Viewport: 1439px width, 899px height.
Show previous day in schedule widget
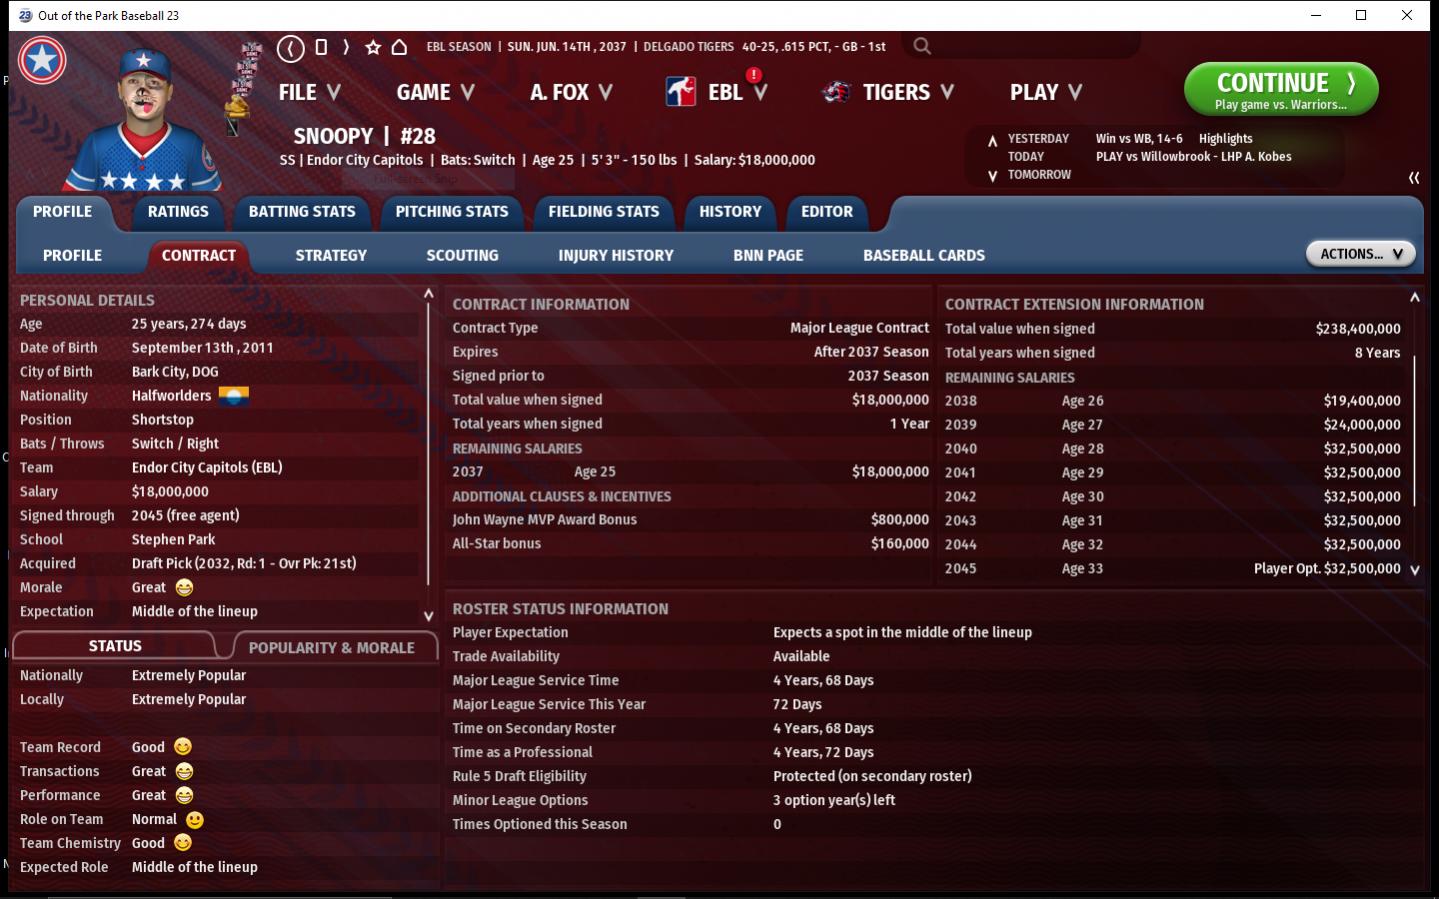click(x=992, y=141)
